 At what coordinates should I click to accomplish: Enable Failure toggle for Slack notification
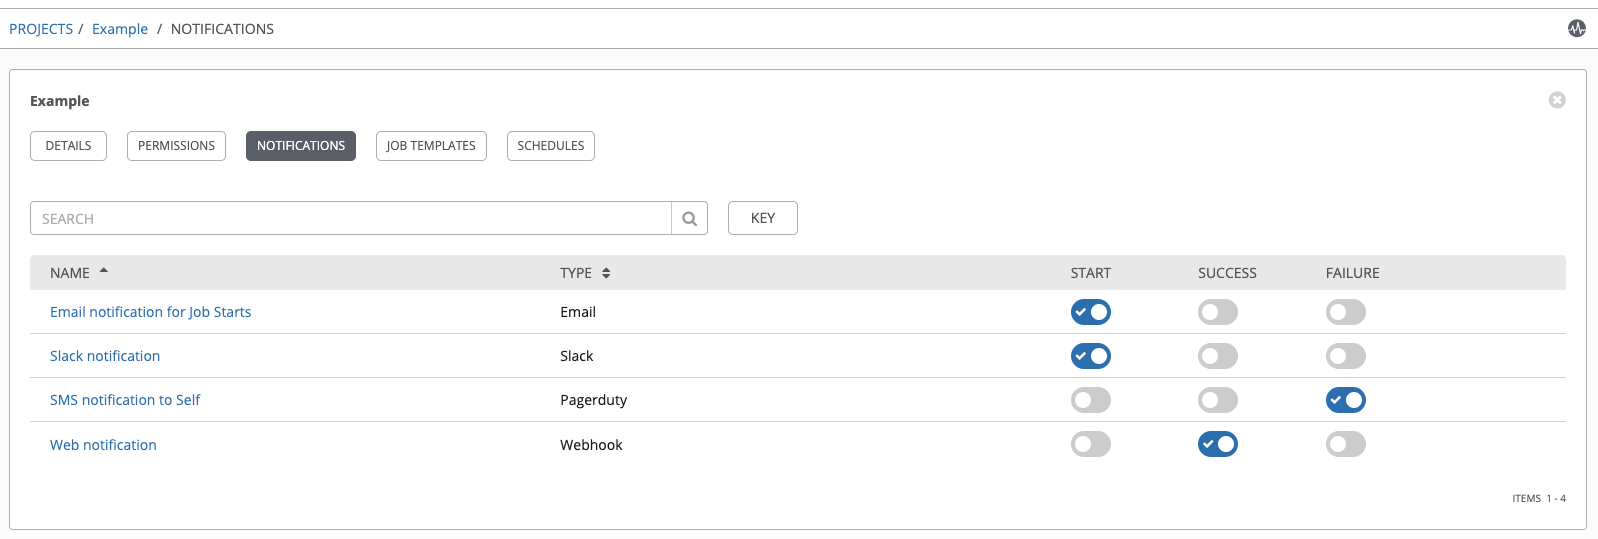coord(1346,356)
